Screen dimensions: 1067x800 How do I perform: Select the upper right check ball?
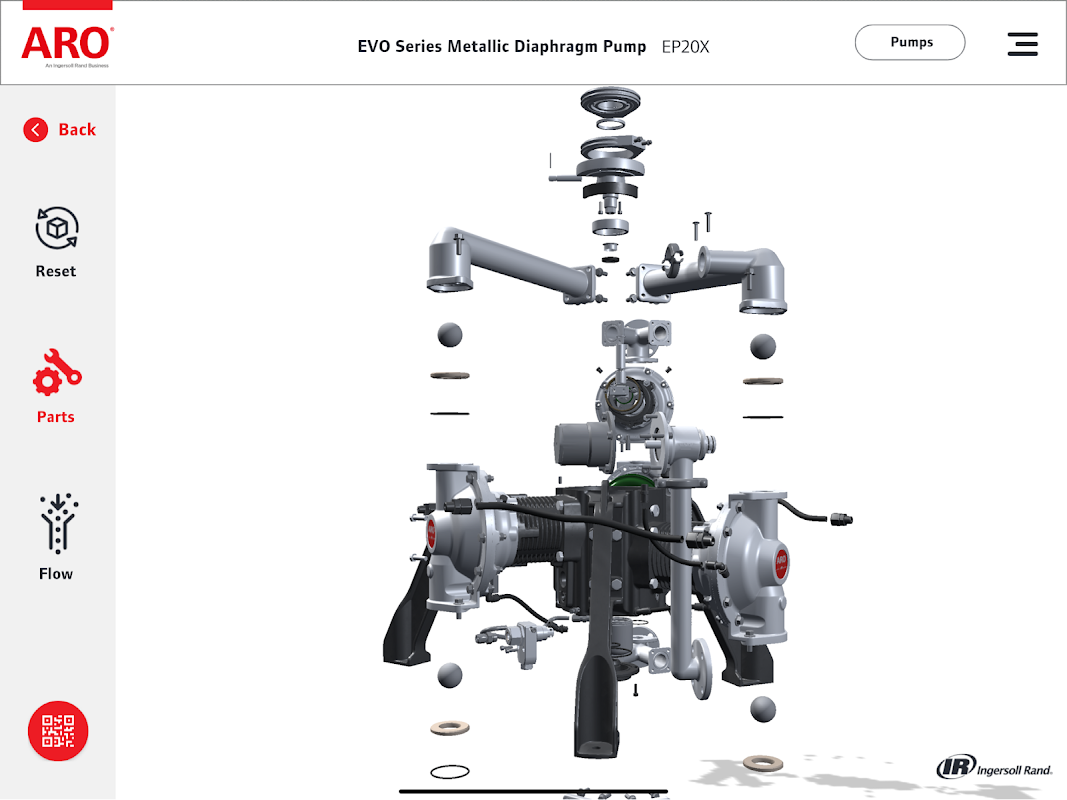tap(763, 346)
